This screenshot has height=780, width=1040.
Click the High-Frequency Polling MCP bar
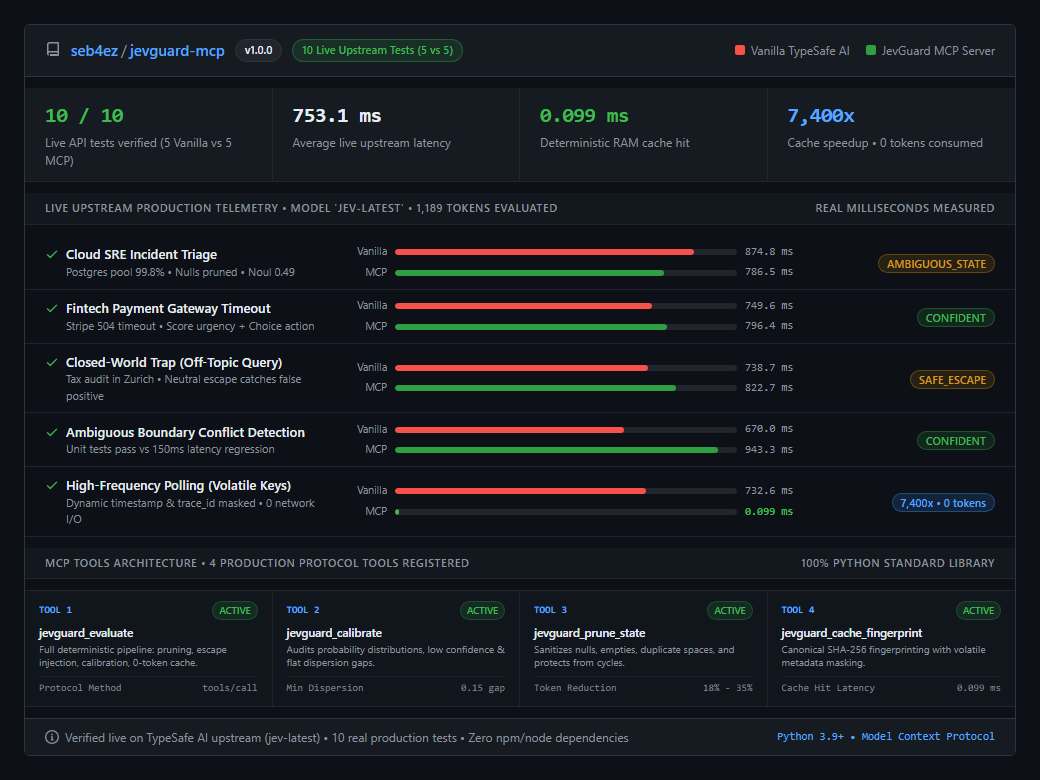tap(566, 511)
